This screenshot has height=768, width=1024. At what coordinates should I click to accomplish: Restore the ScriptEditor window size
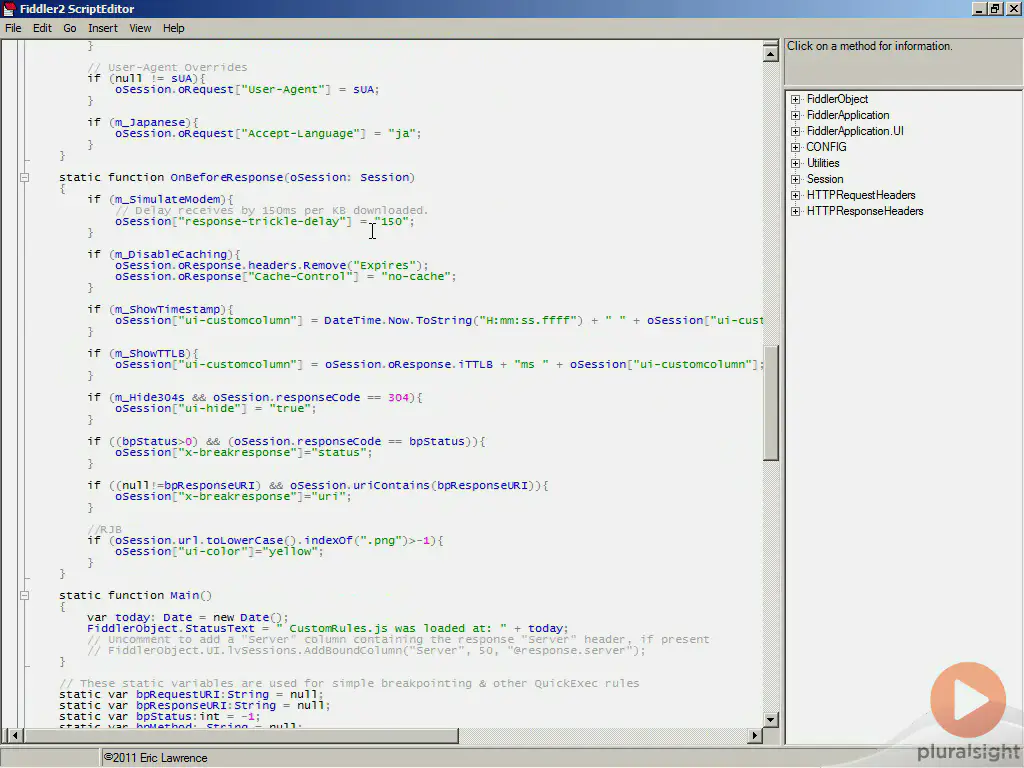995,8
